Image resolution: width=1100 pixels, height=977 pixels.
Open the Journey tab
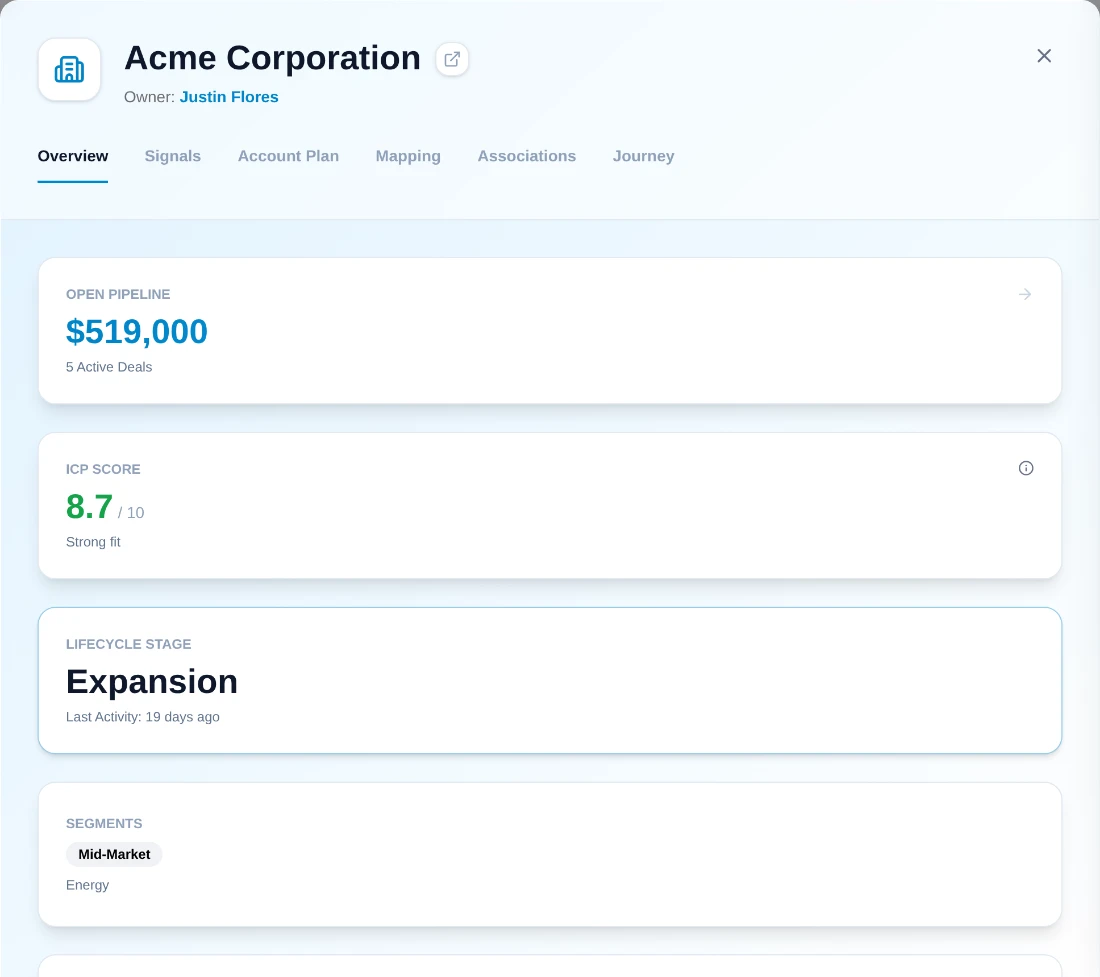[643, 156]
